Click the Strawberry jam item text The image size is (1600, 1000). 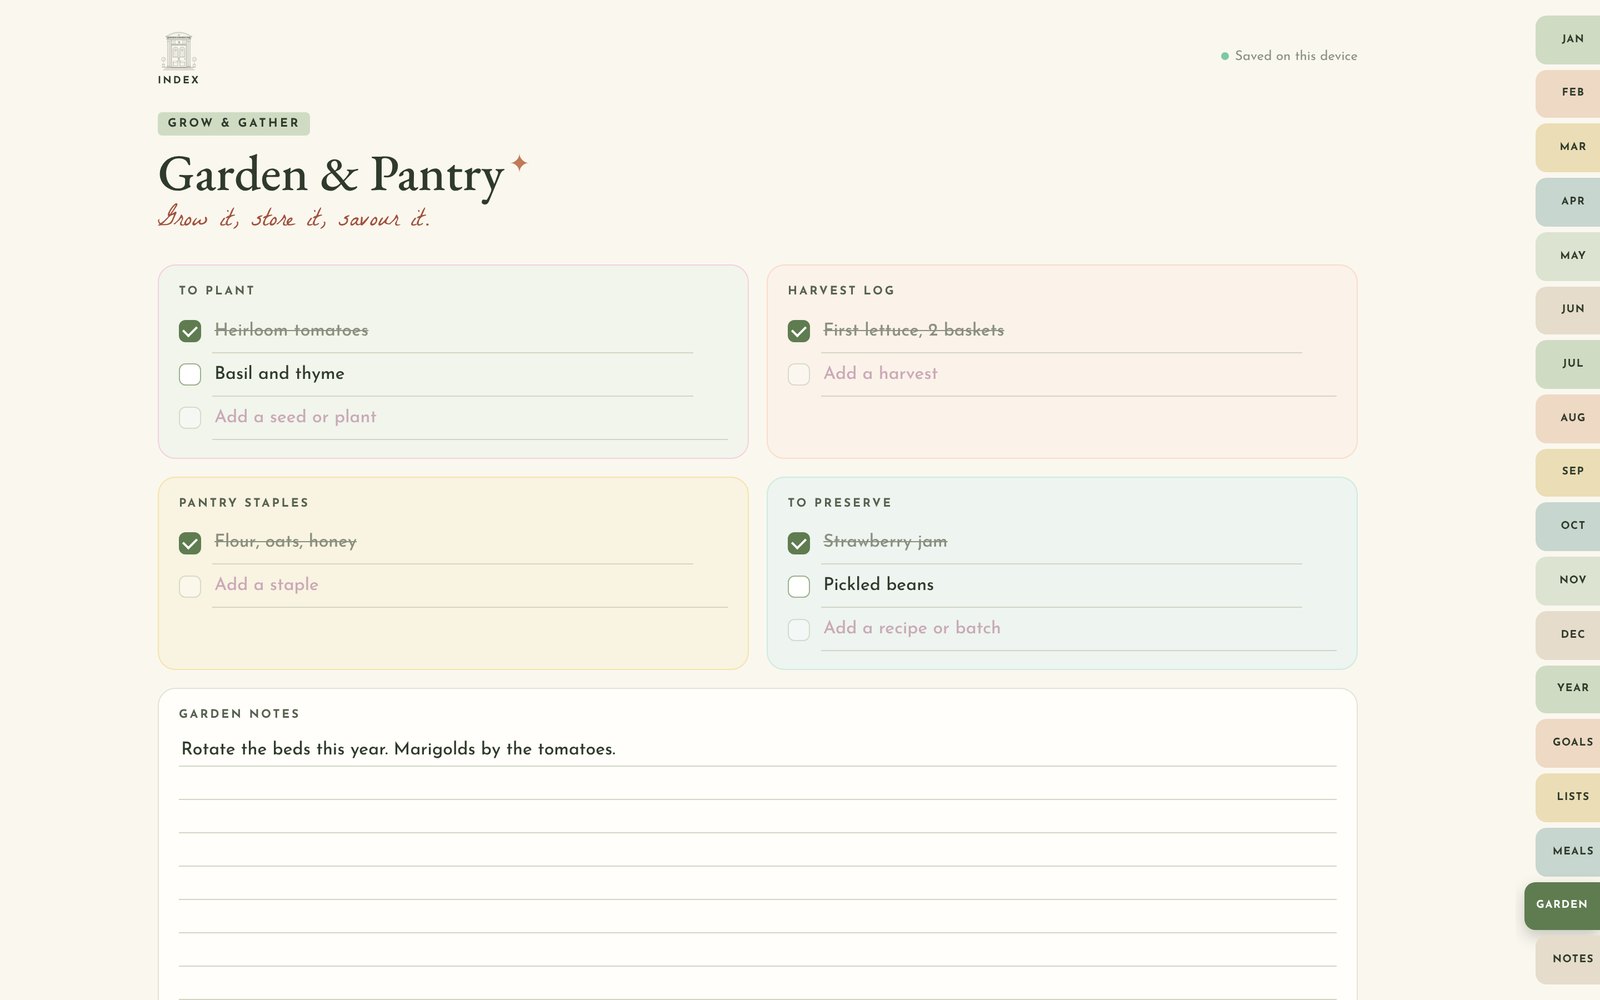885,541
